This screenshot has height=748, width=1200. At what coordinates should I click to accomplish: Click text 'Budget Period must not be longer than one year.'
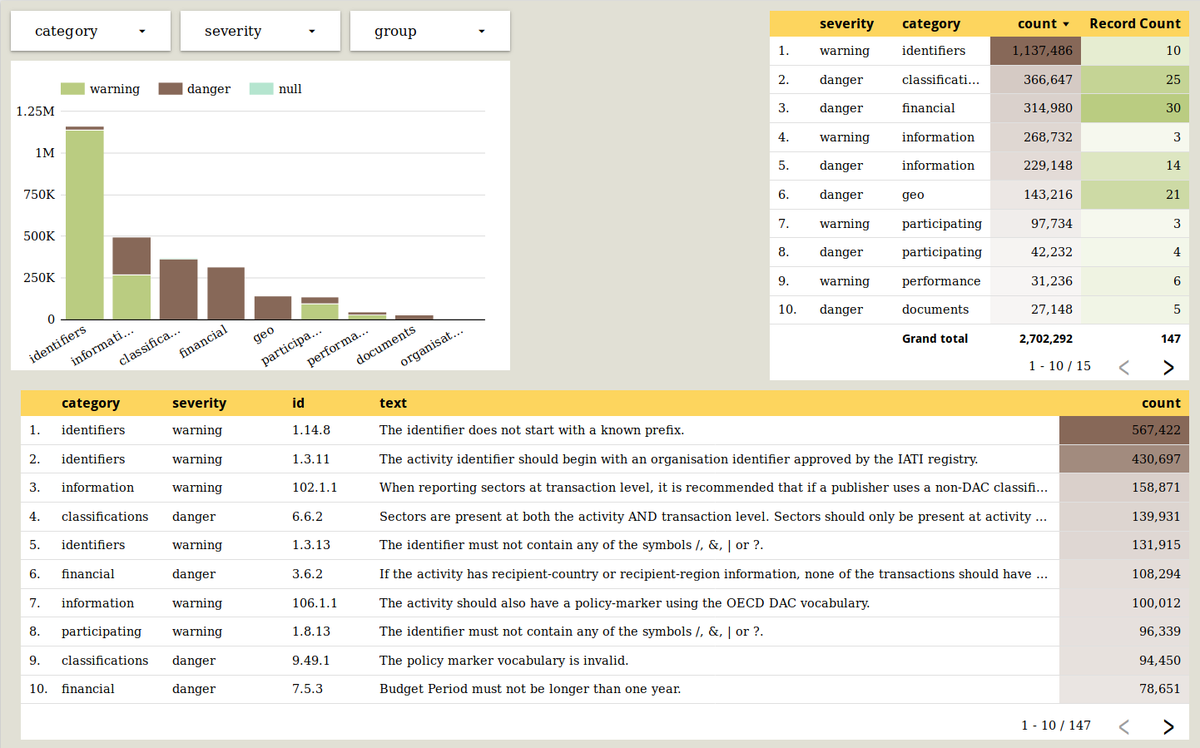click(x=530, y=689)
